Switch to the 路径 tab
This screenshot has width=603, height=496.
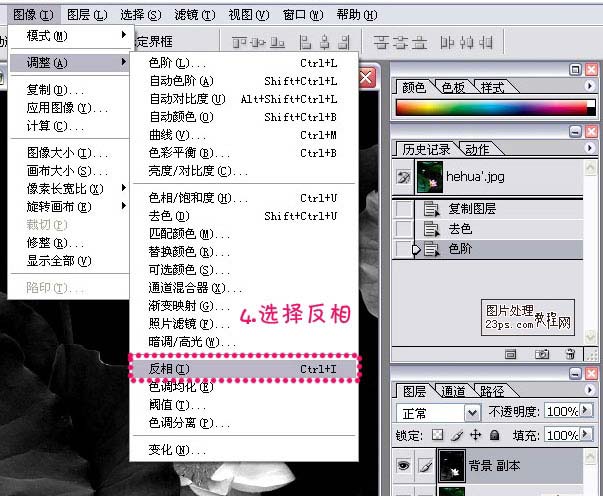pos(492,391)
